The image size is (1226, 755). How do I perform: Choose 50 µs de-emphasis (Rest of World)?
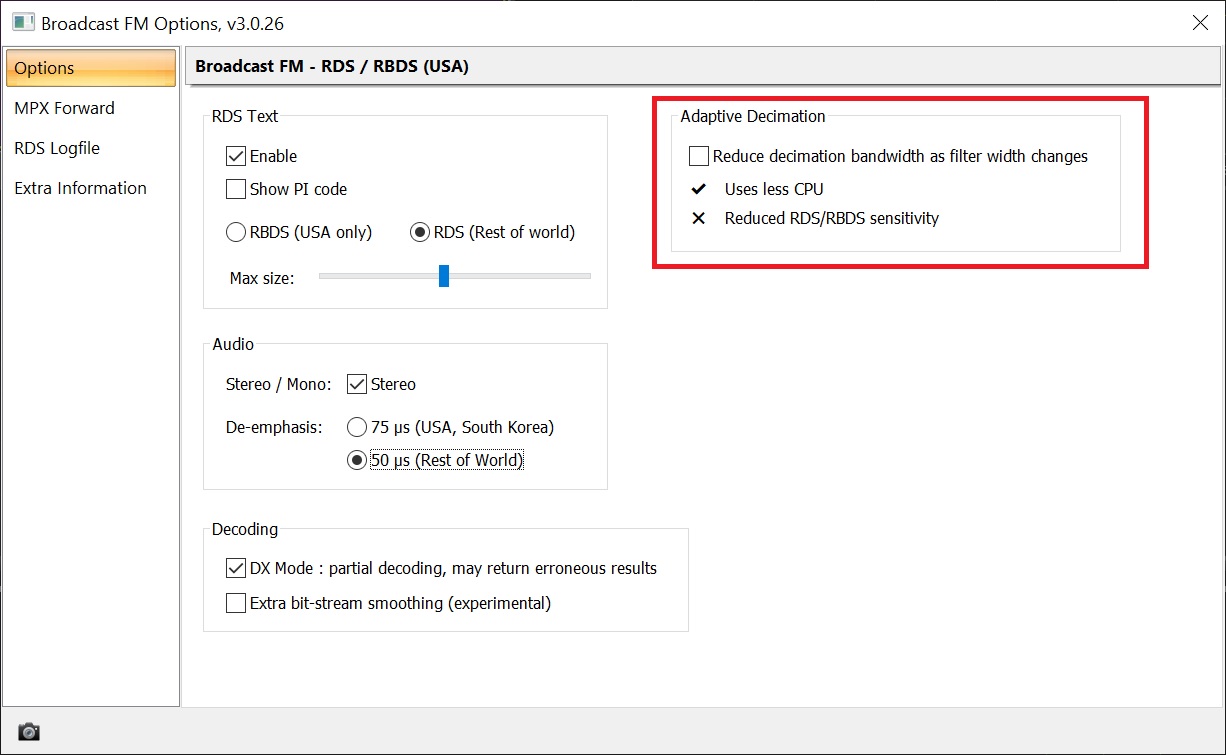click(x=357, y=460)
